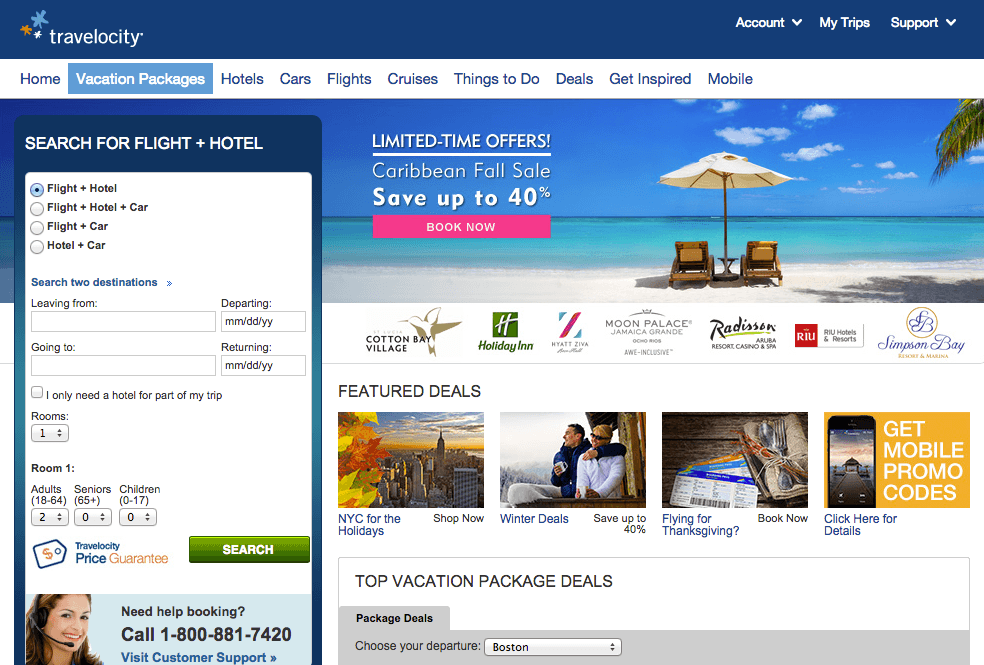Click the RIU Hotels & Resorts logo
984x665 pixels.
828,336
